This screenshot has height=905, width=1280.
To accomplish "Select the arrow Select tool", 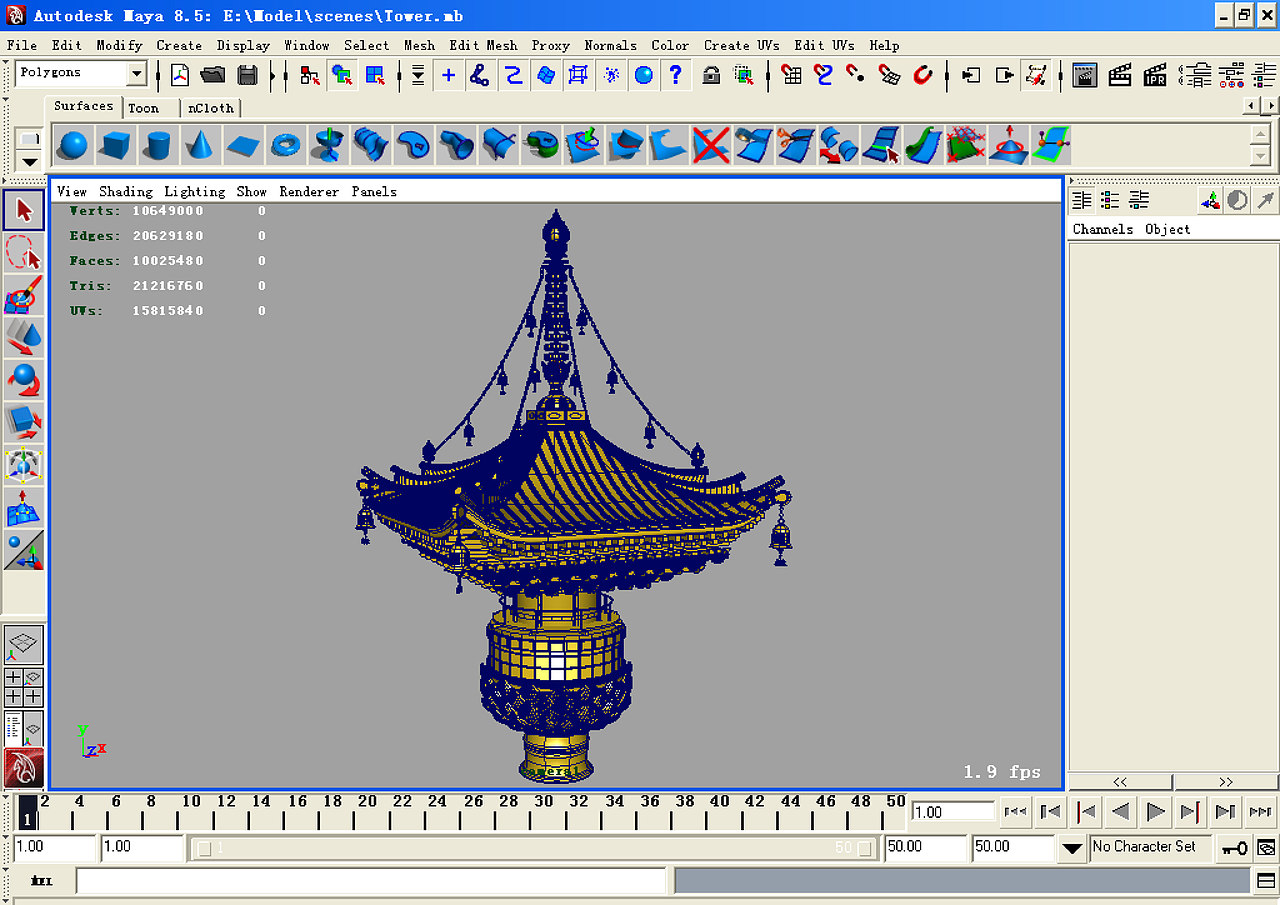I will point(25,210).
